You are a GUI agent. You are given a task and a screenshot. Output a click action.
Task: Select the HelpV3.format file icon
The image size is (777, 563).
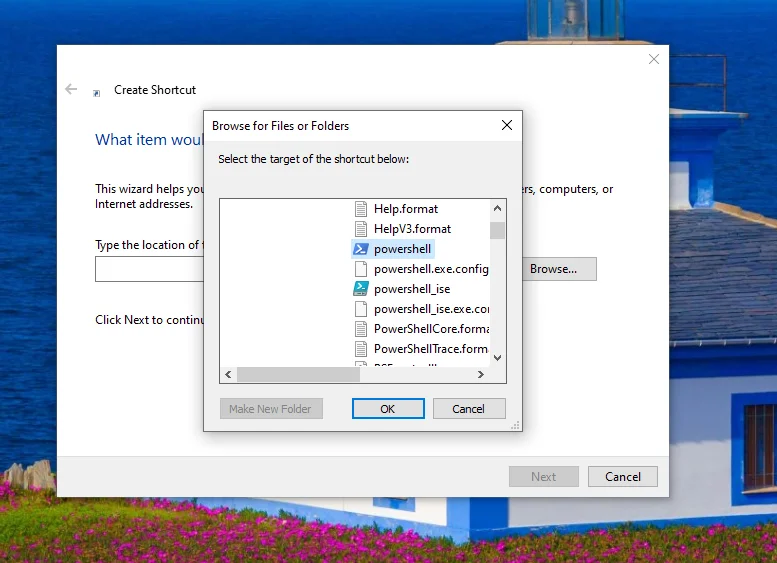click(x=361, y=229)
